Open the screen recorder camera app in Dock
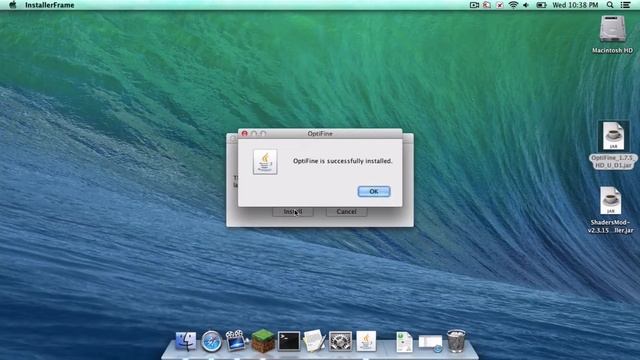 [237, 340]
